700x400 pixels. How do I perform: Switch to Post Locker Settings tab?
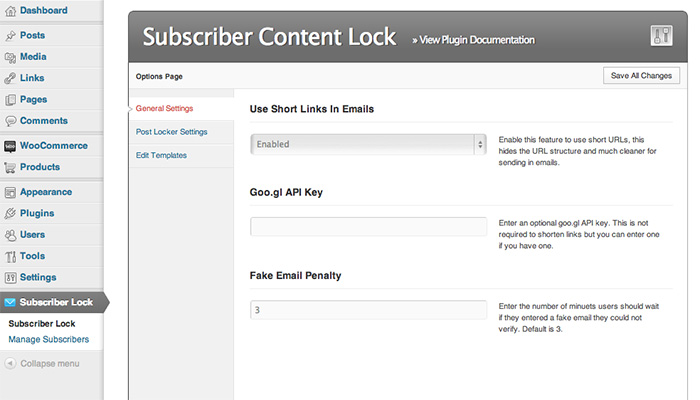[x=171, y=132]
